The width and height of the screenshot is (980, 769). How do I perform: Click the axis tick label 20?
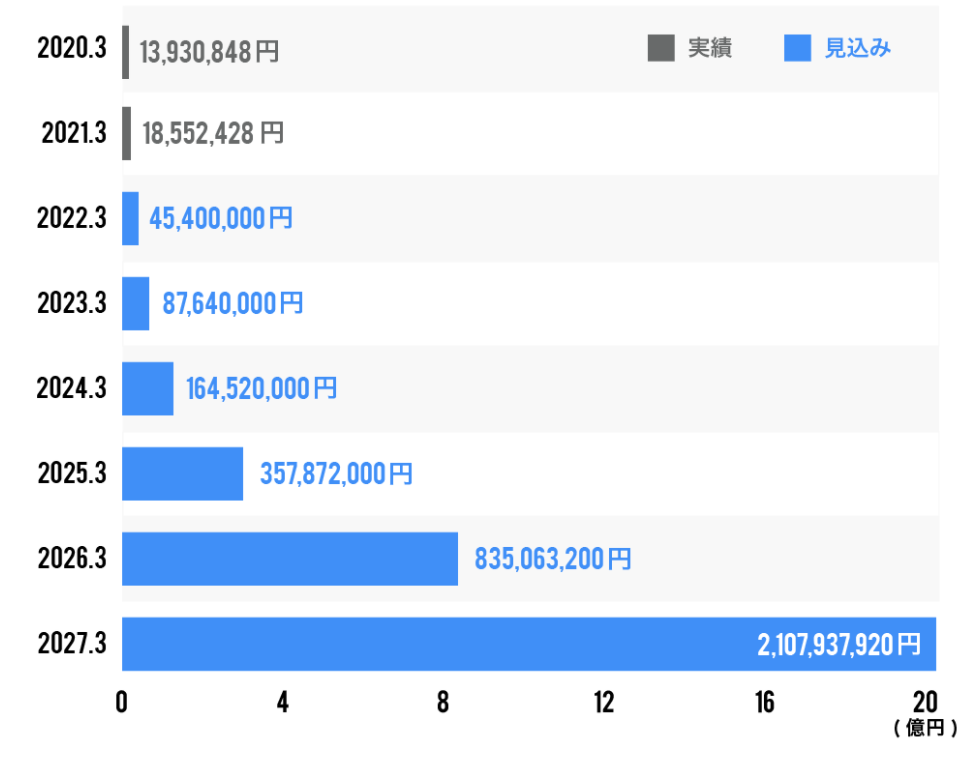[926, 703]
